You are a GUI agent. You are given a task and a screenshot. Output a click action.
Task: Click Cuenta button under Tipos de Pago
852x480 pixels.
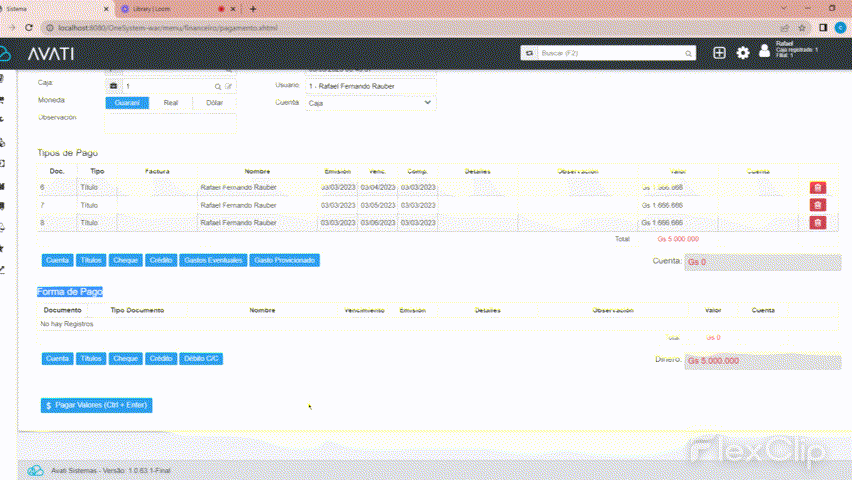(57, 260)
